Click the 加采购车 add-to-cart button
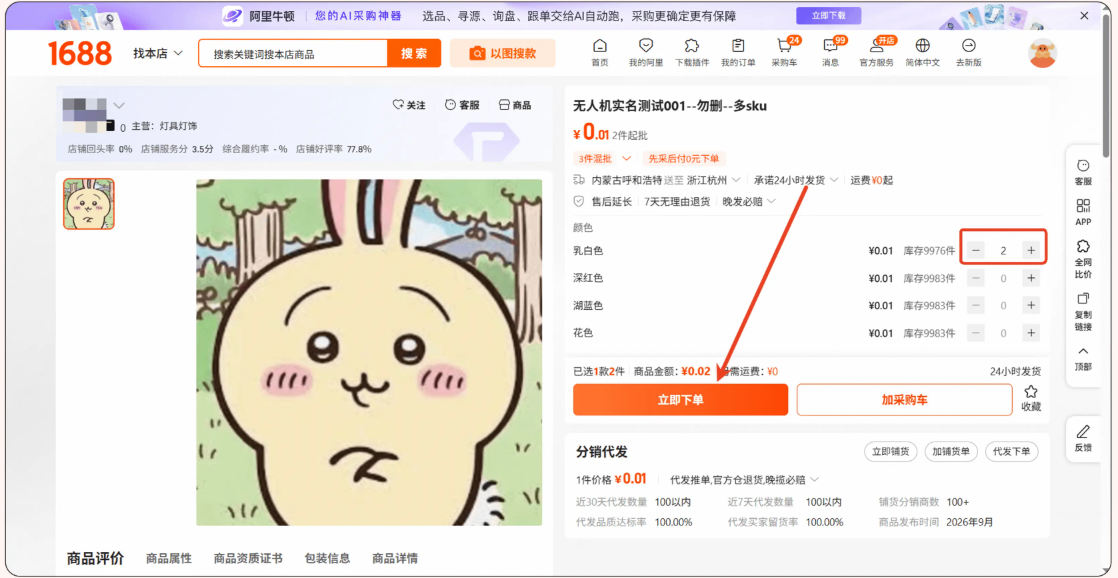1118x578 pixels. (x=904, y=400)
